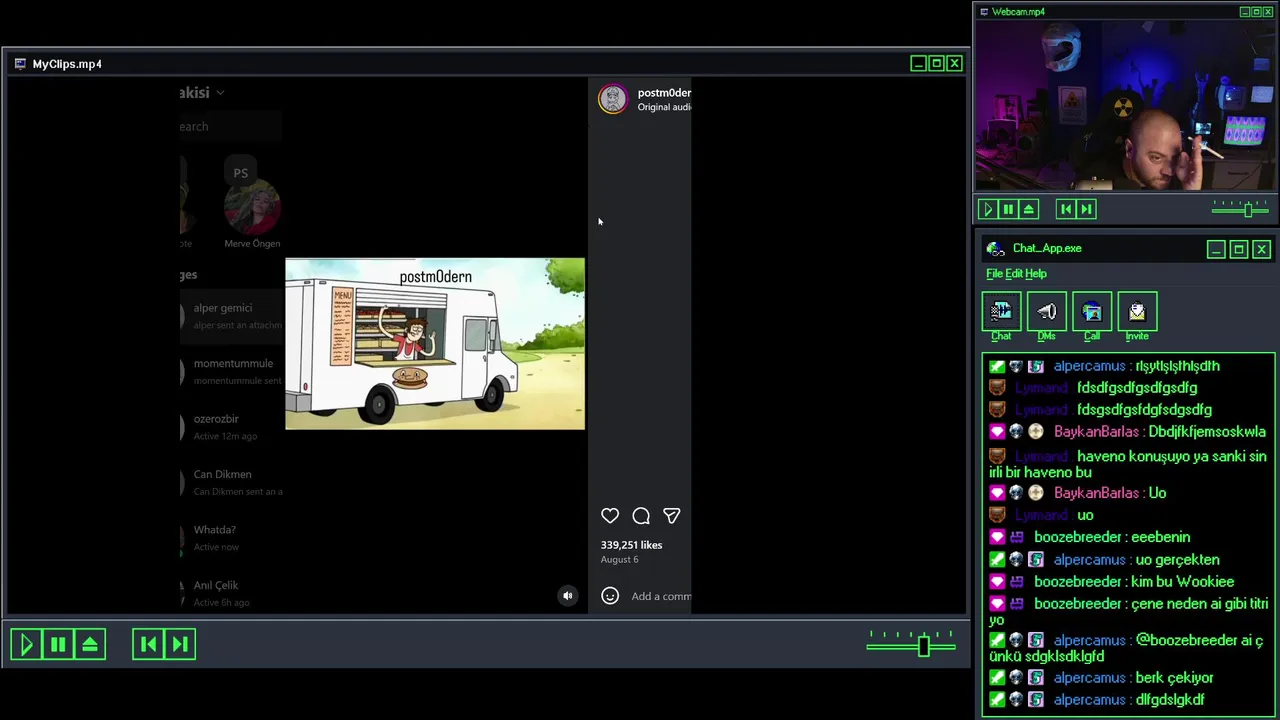Close the Webcam.mp4 window
Viewport: 1280px width, 720px height.
click(1269, 12)
